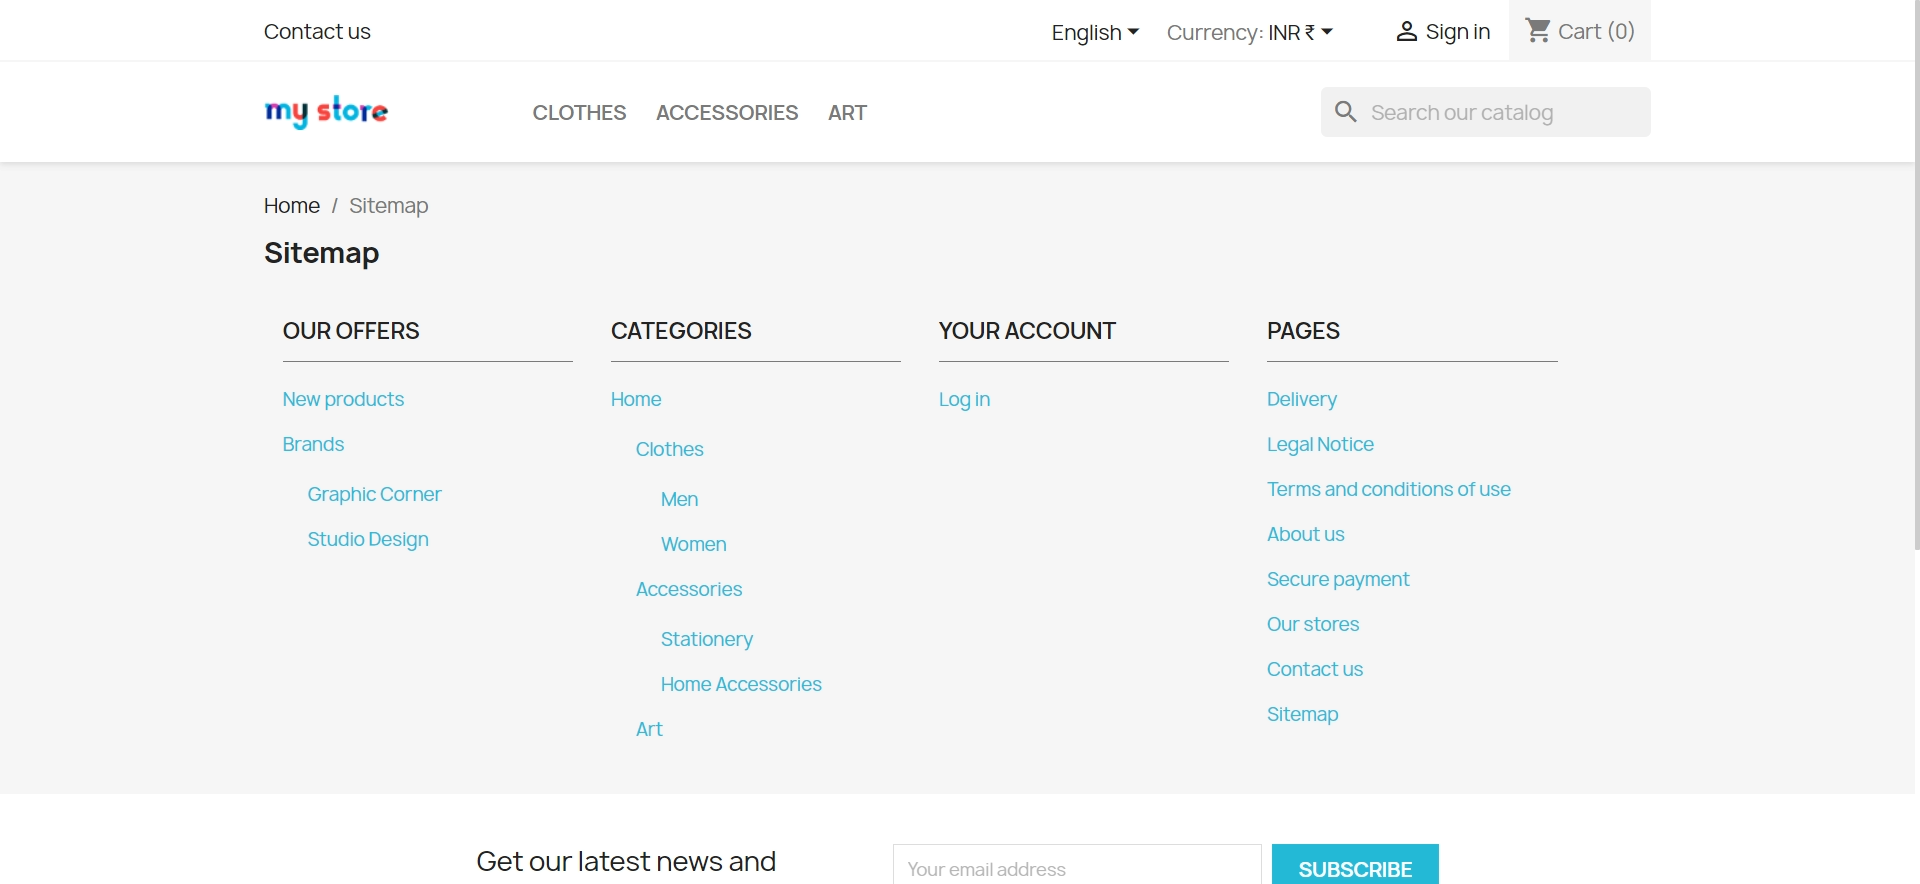Viewport: 1920px width, 884px height.
Task: Click the shopping cart icon
Action: pos(1538,31)
